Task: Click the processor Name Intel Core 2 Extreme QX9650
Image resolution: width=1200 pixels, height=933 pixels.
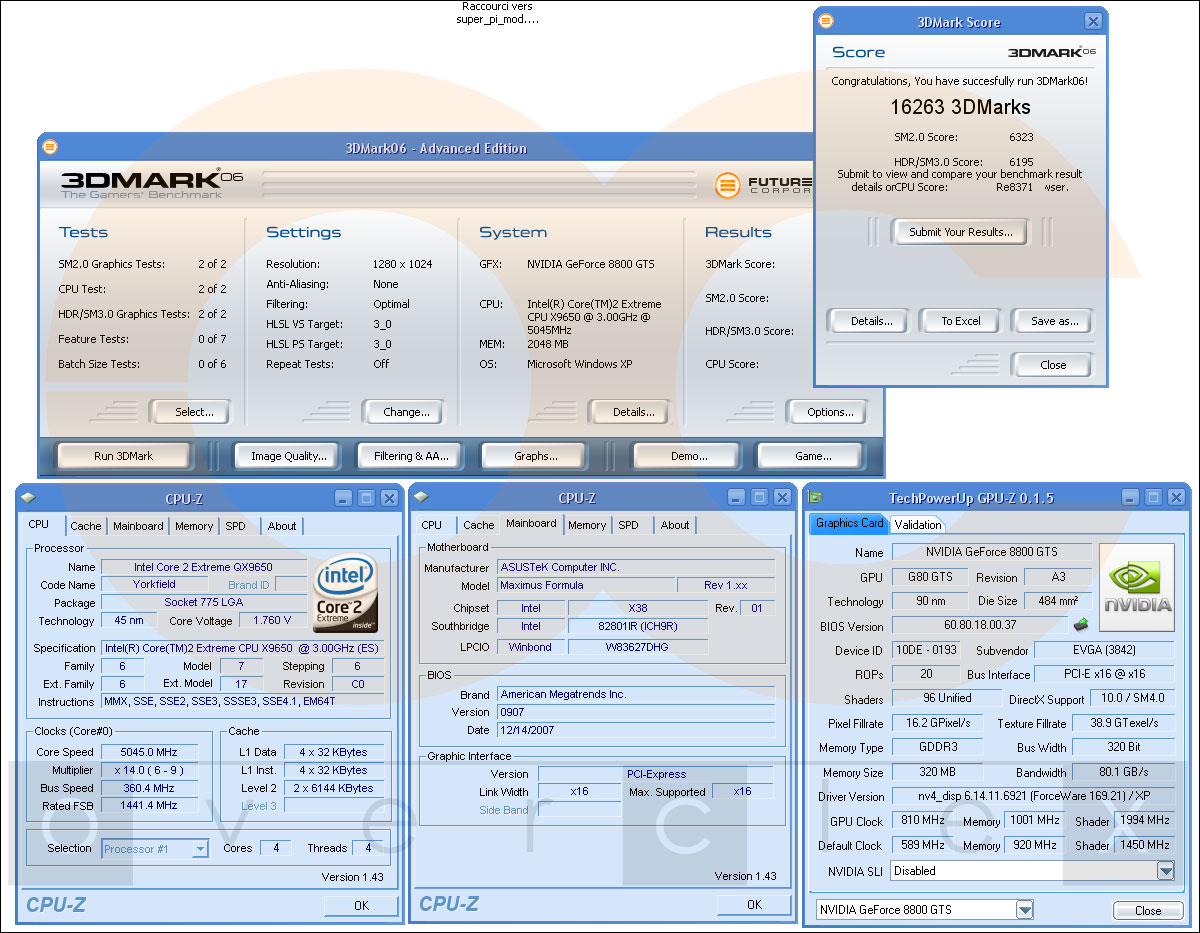Action: click(203, 567)
